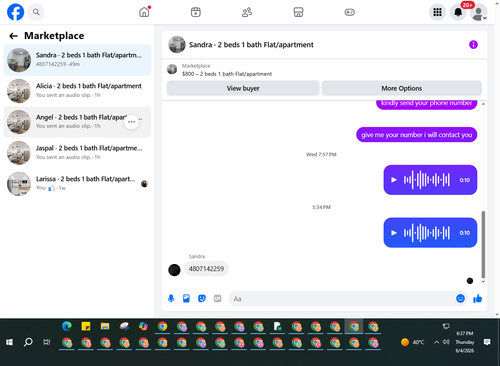Screen dimensions: 500x366
Task: Open the weather 40°C widget
Action: (x=413, y=342)
